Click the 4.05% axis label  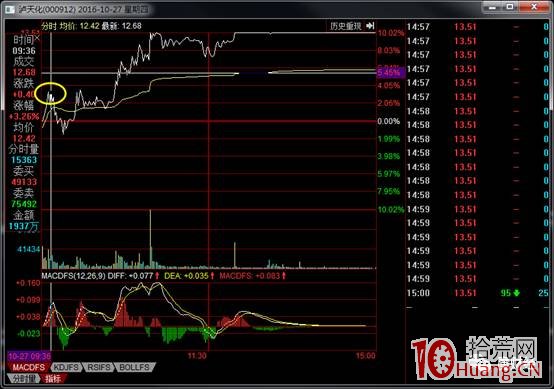pyautogui.click(x=389, y=86)
